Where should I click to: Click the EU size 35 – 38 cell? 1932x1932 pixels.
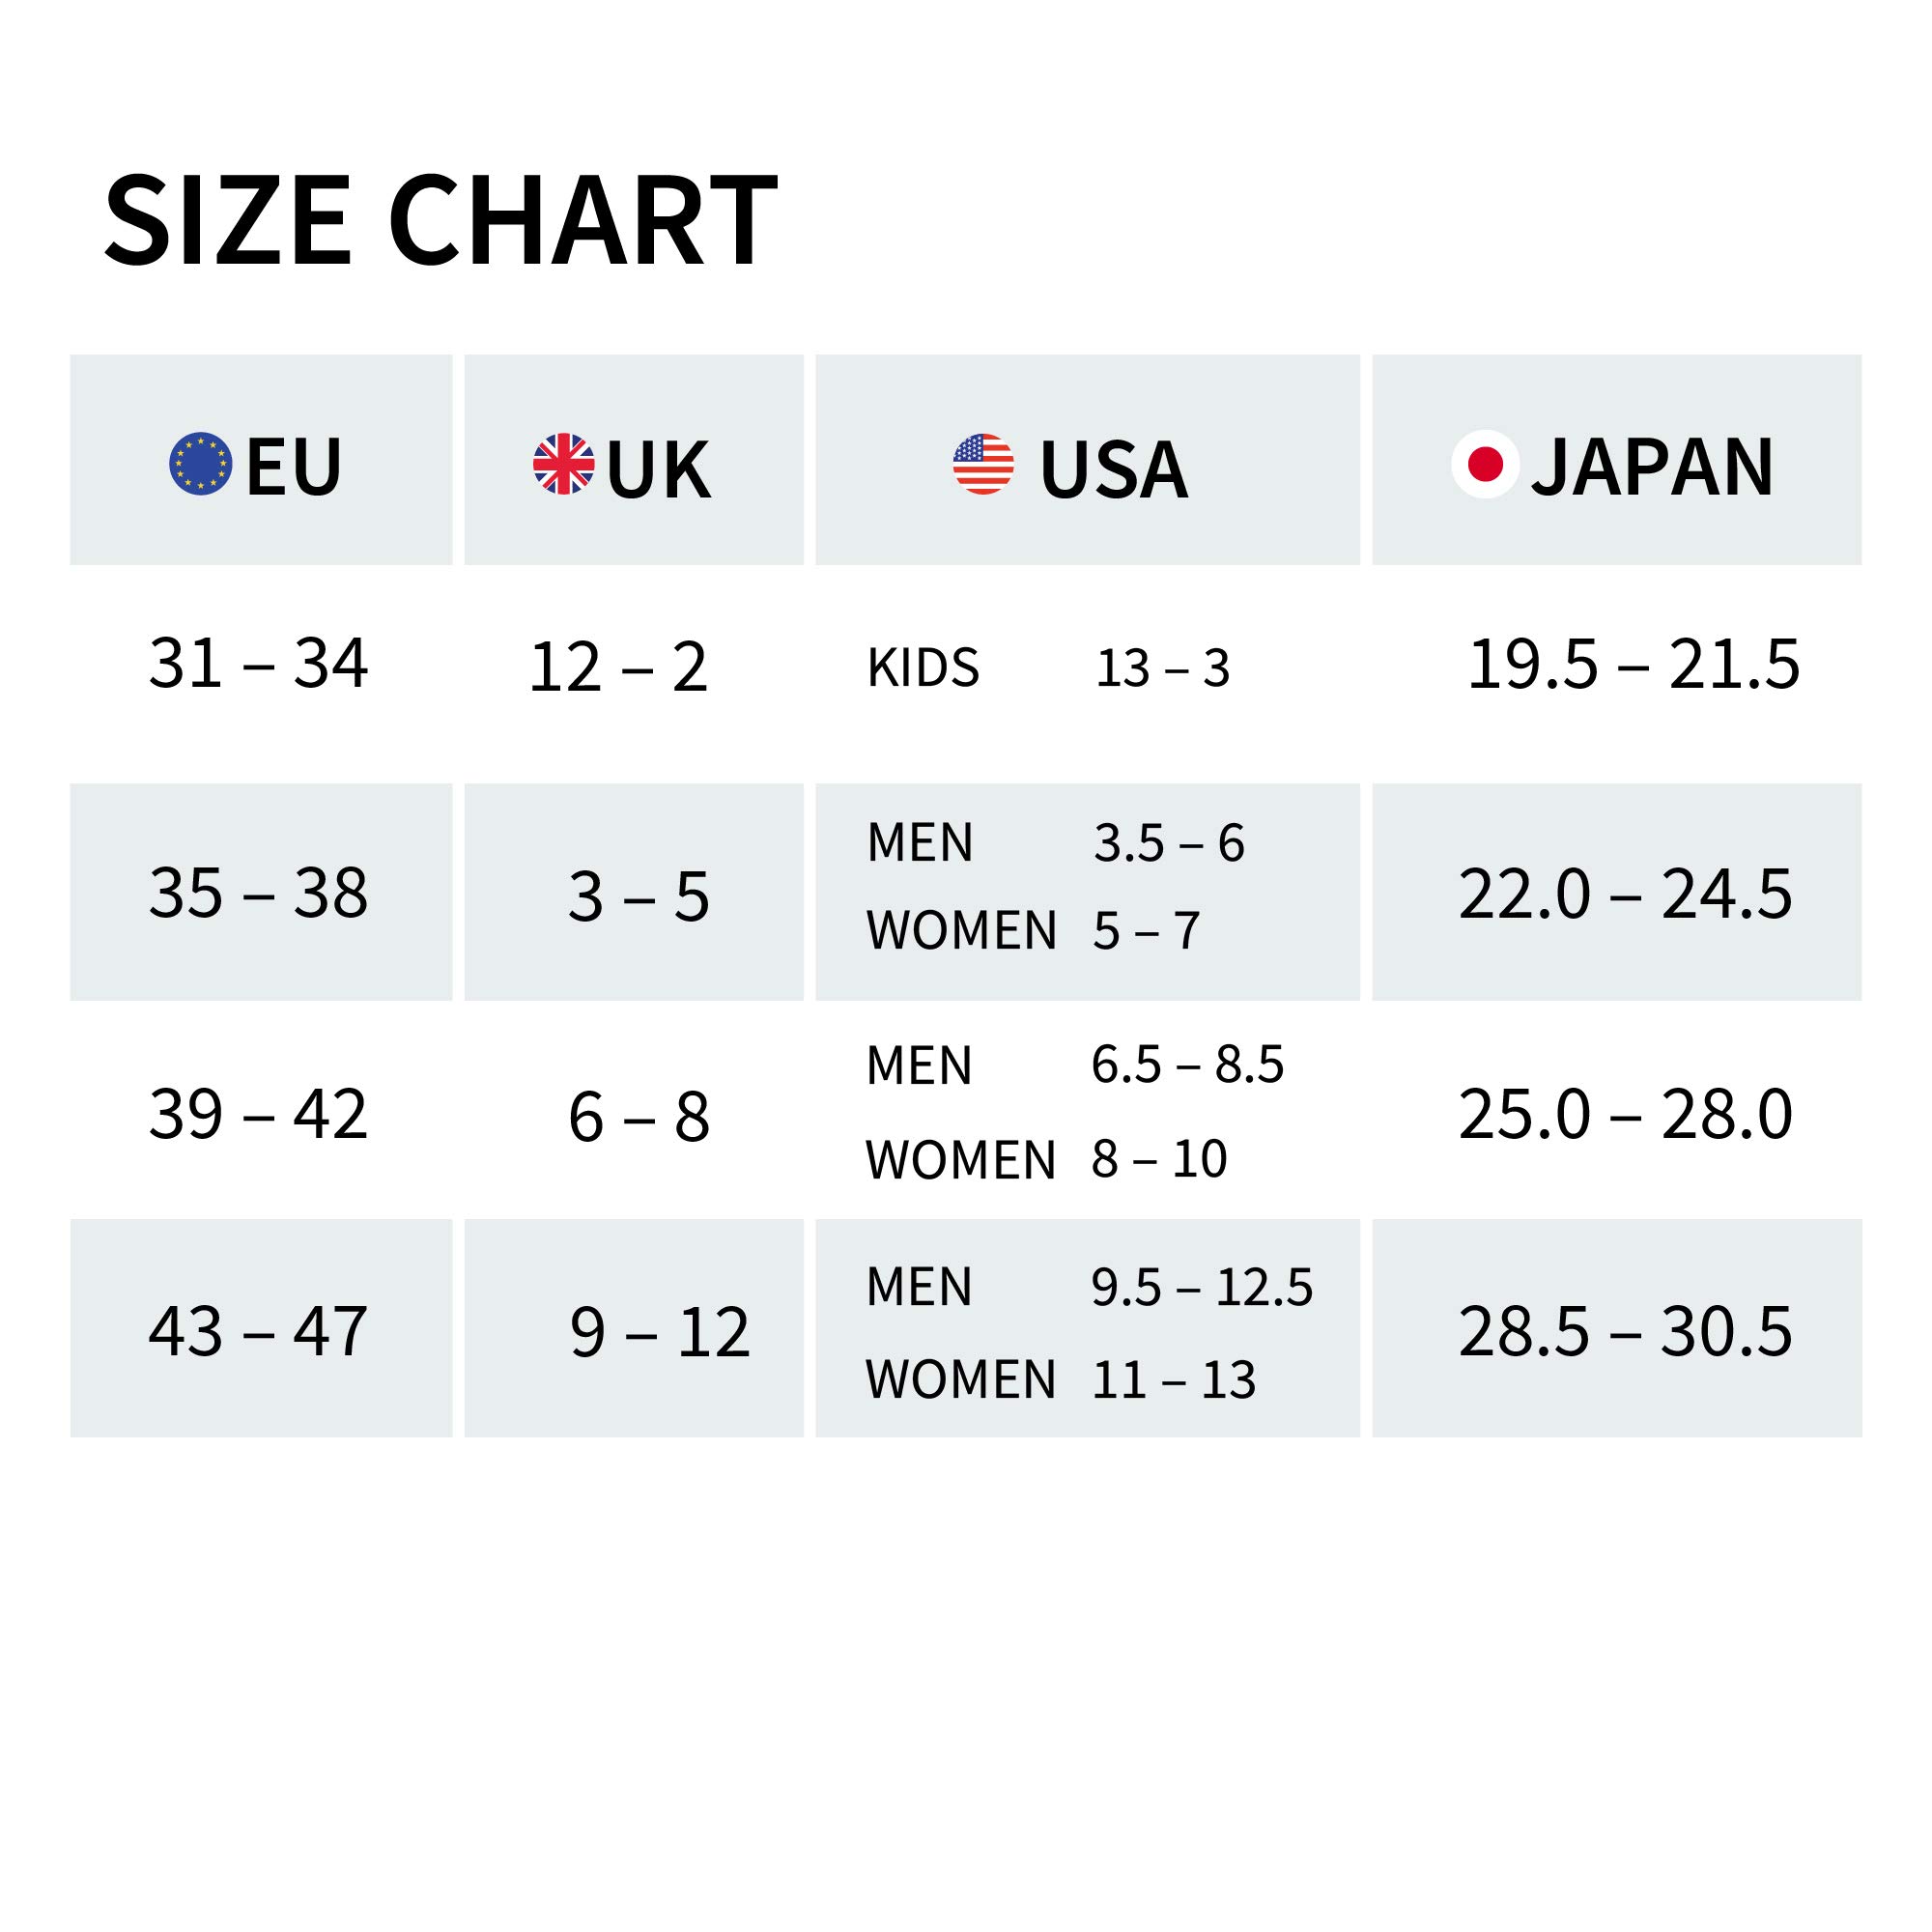pyautogui.click(x=258, y=892)
